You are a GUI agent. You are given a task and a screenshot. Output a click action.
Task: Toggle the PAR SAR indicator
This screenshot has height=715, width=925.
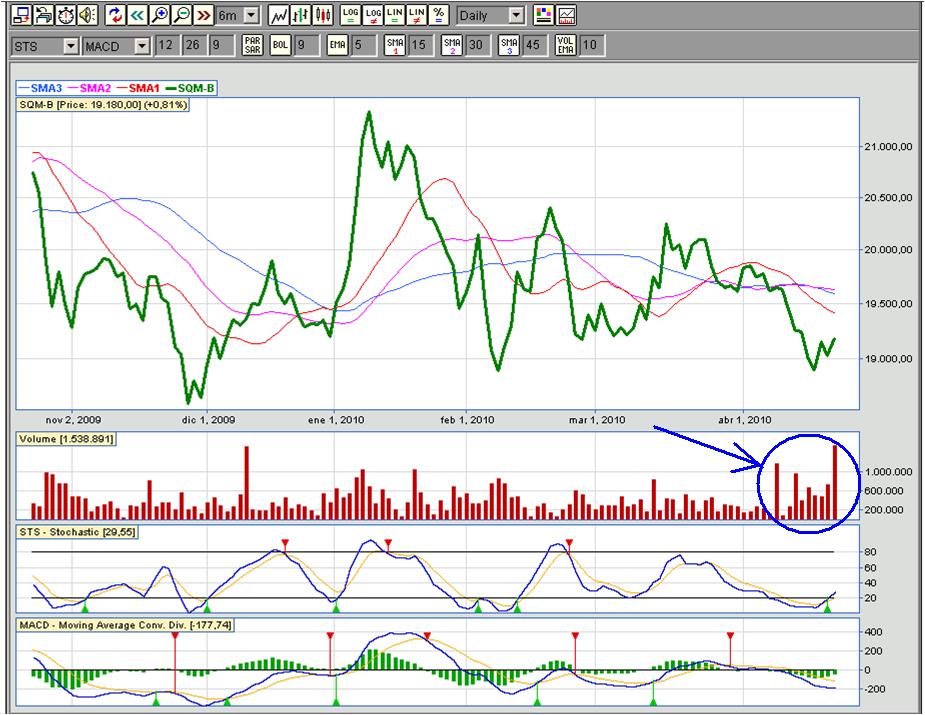coord(253,45)
